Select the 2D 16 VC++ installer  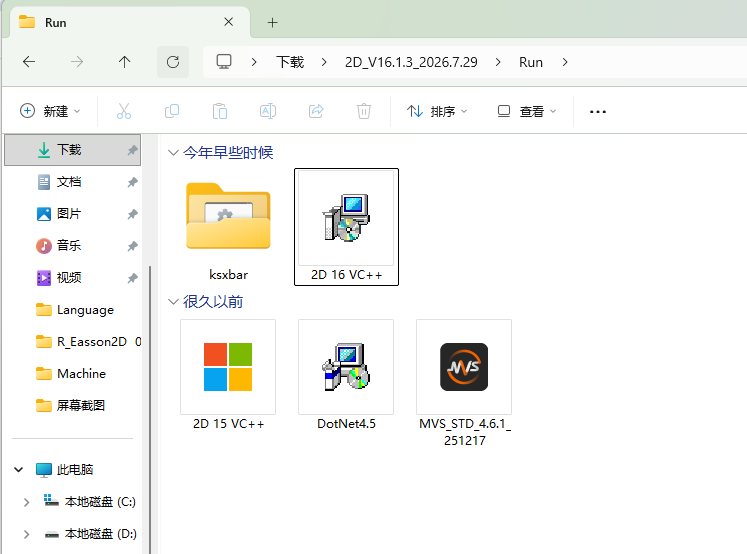(x=346, y=227)
